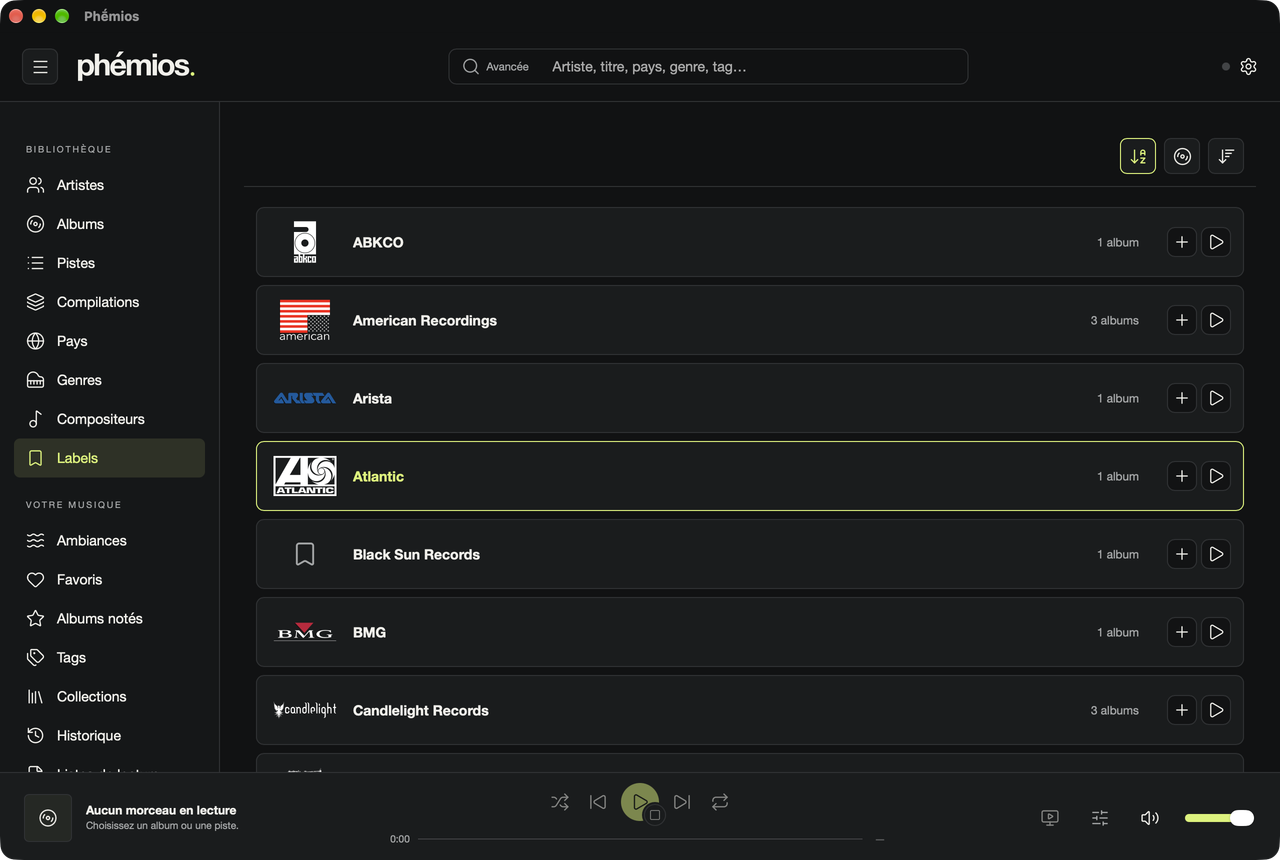Image resolution: width=1280 pixels, height=860 pixels.
Task: Click the playback progress bar
Action: tap(640, 839)
